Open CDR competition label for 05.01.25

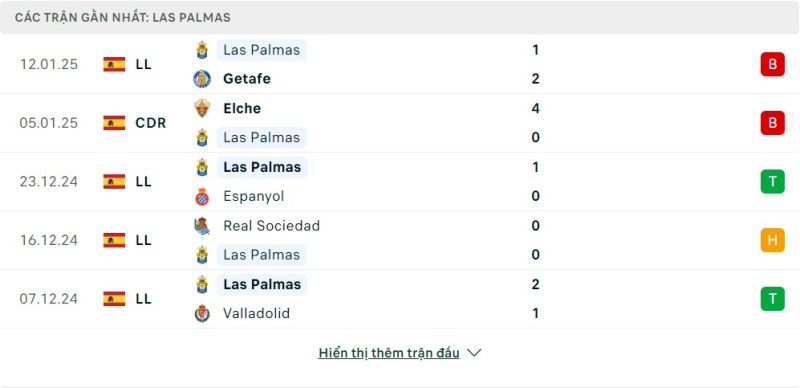point(151,123)
